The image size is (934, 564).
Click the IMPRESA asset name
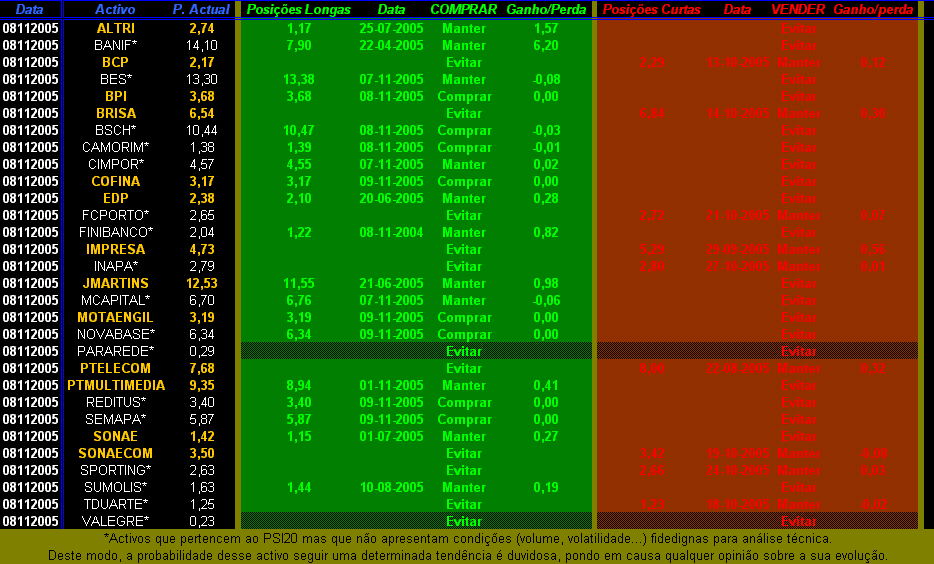pos(116,249)
